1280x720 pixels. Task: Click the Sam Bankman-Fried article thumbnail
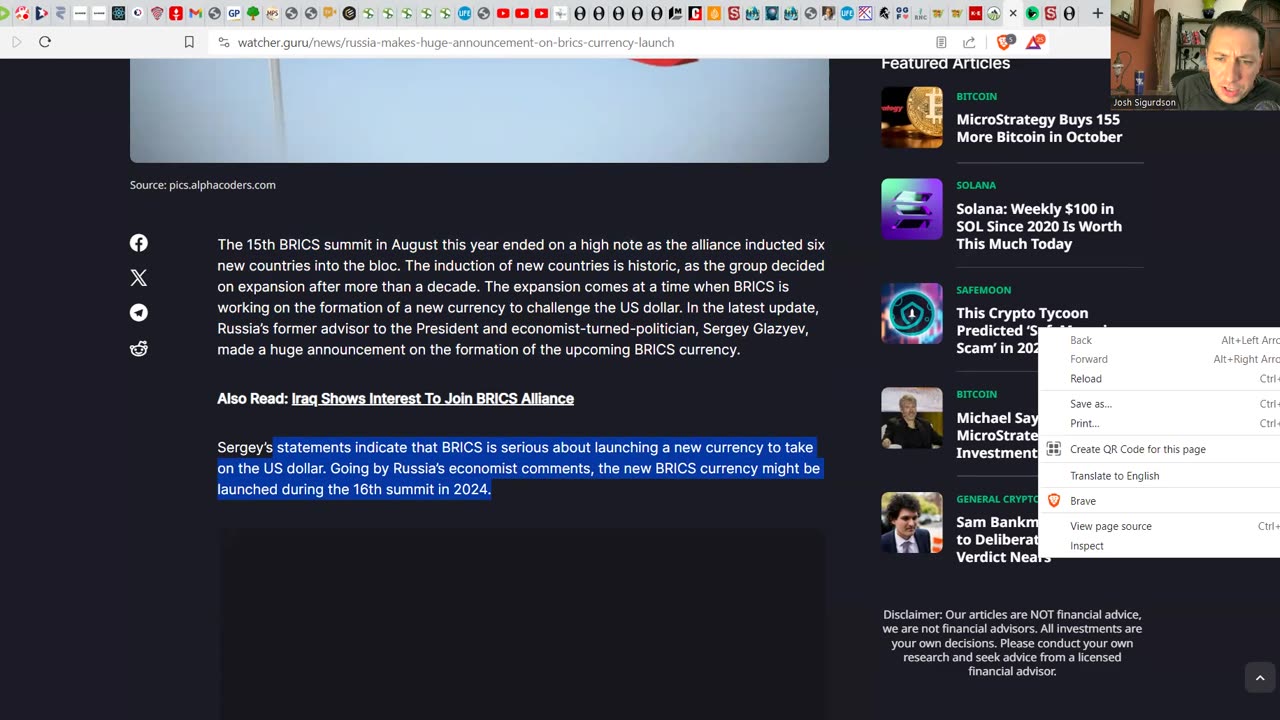[911, 523]
